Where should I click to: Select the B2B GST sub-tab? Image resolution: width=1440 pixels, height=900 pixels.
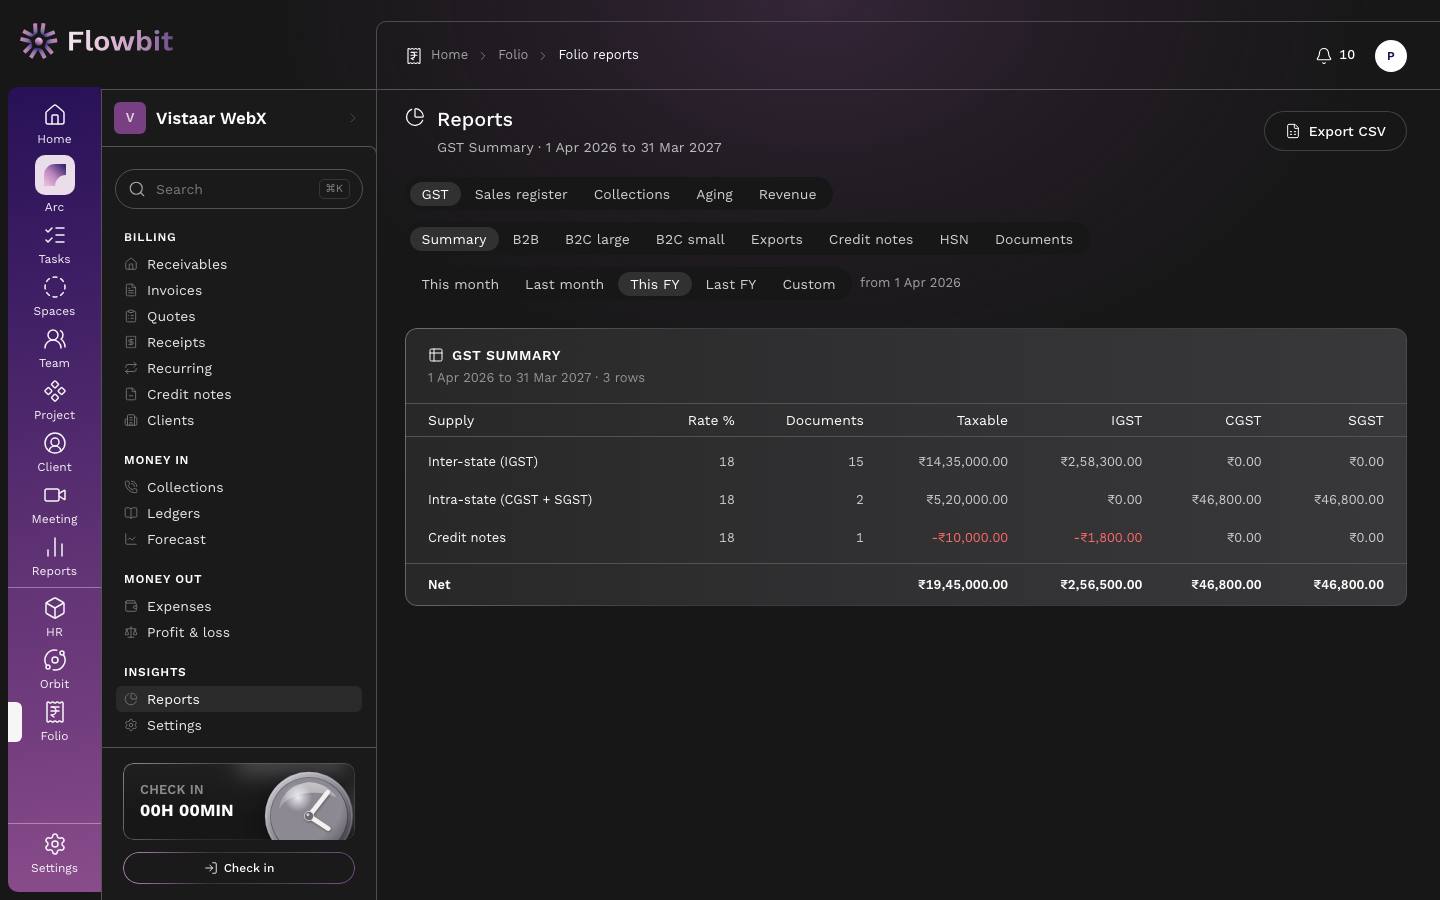[x=525, y=239]
